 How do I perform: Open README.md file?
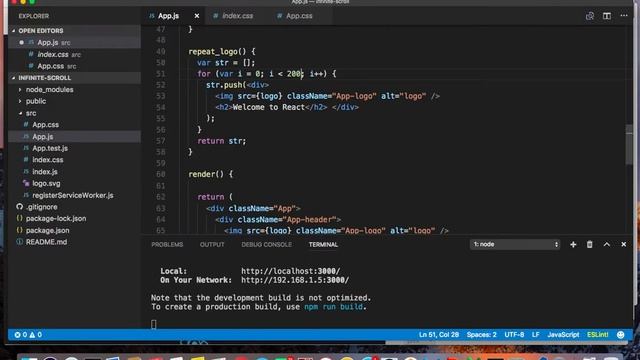[74, 242]
